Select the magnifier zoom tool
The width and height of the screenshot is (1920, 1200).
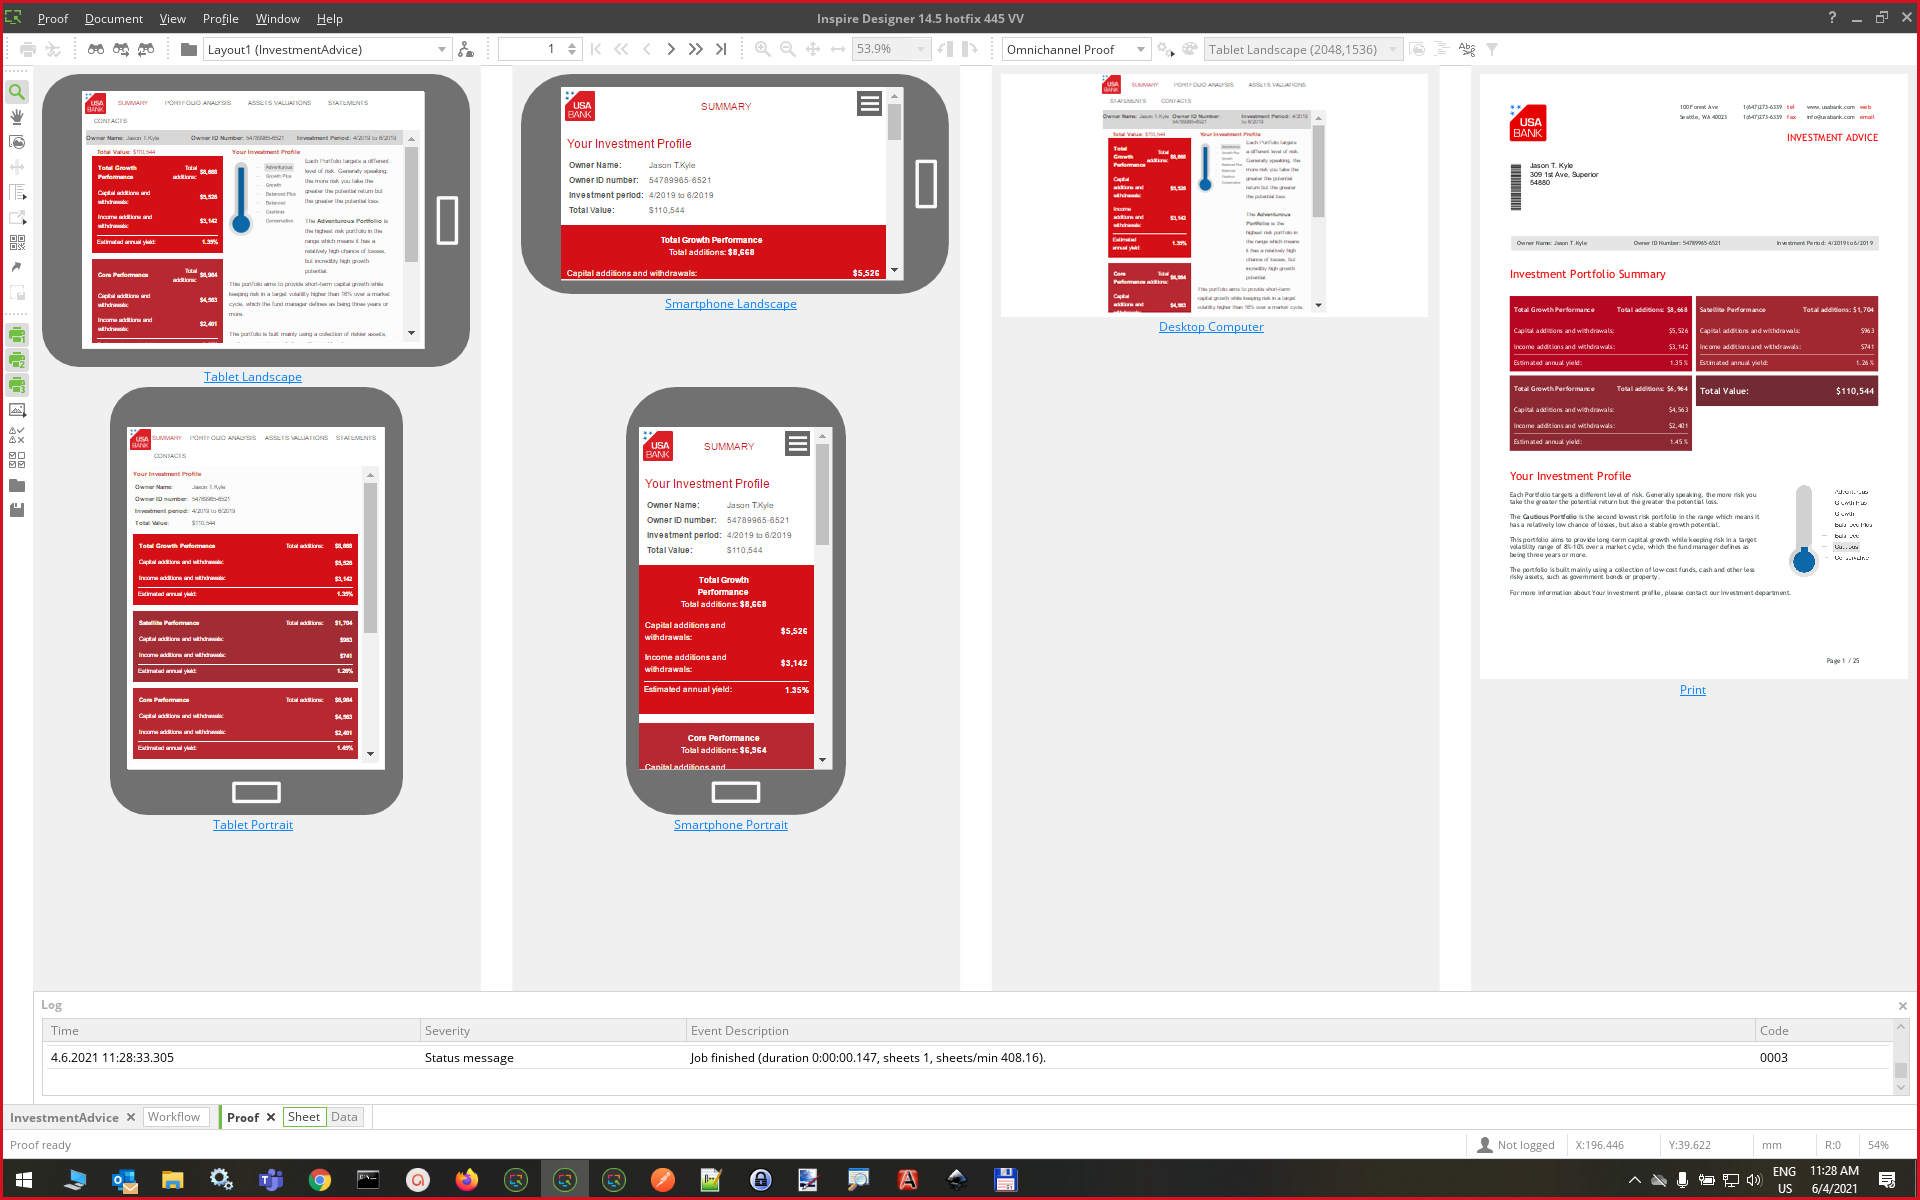tap(17, 92)
